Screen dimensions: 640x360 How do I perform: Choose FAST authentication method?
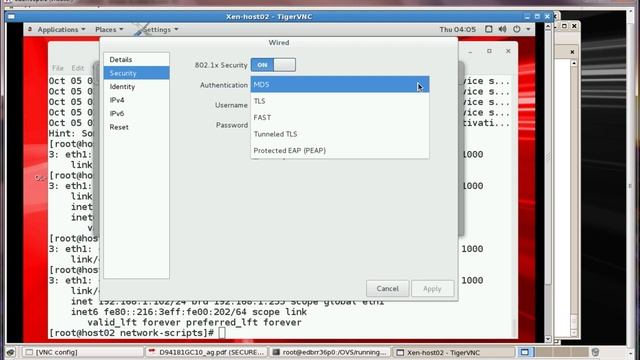click(x=340, y=117)
